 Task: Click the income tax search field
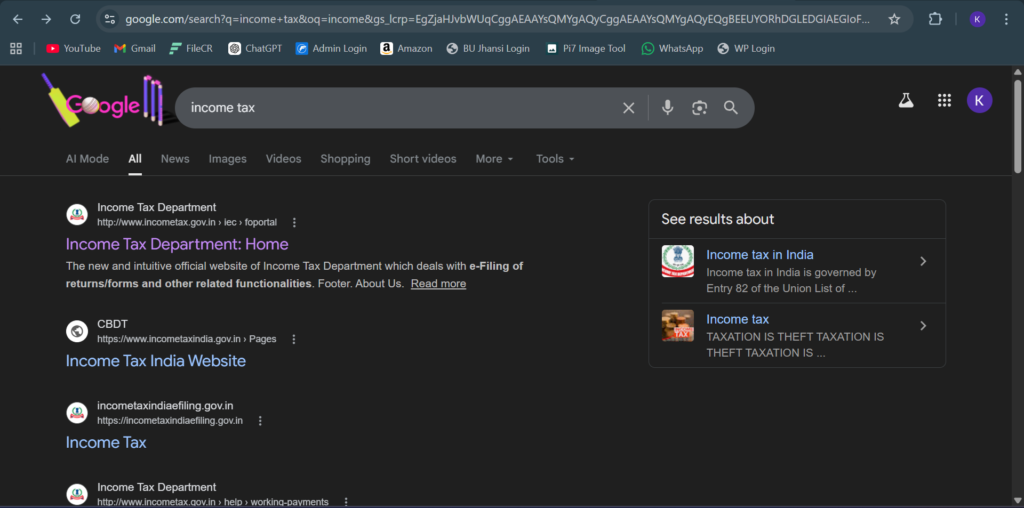click(x=400, y=108)
